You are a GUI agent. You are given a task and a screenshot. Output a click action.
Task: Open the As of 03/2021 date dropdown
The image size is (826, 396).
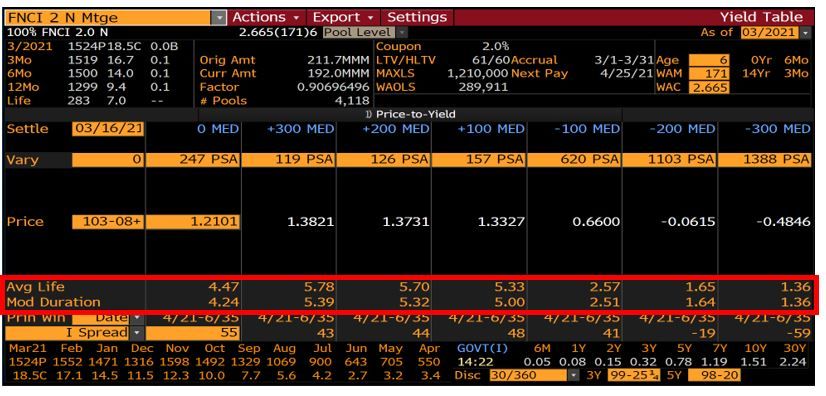click(x=806, y=33)
